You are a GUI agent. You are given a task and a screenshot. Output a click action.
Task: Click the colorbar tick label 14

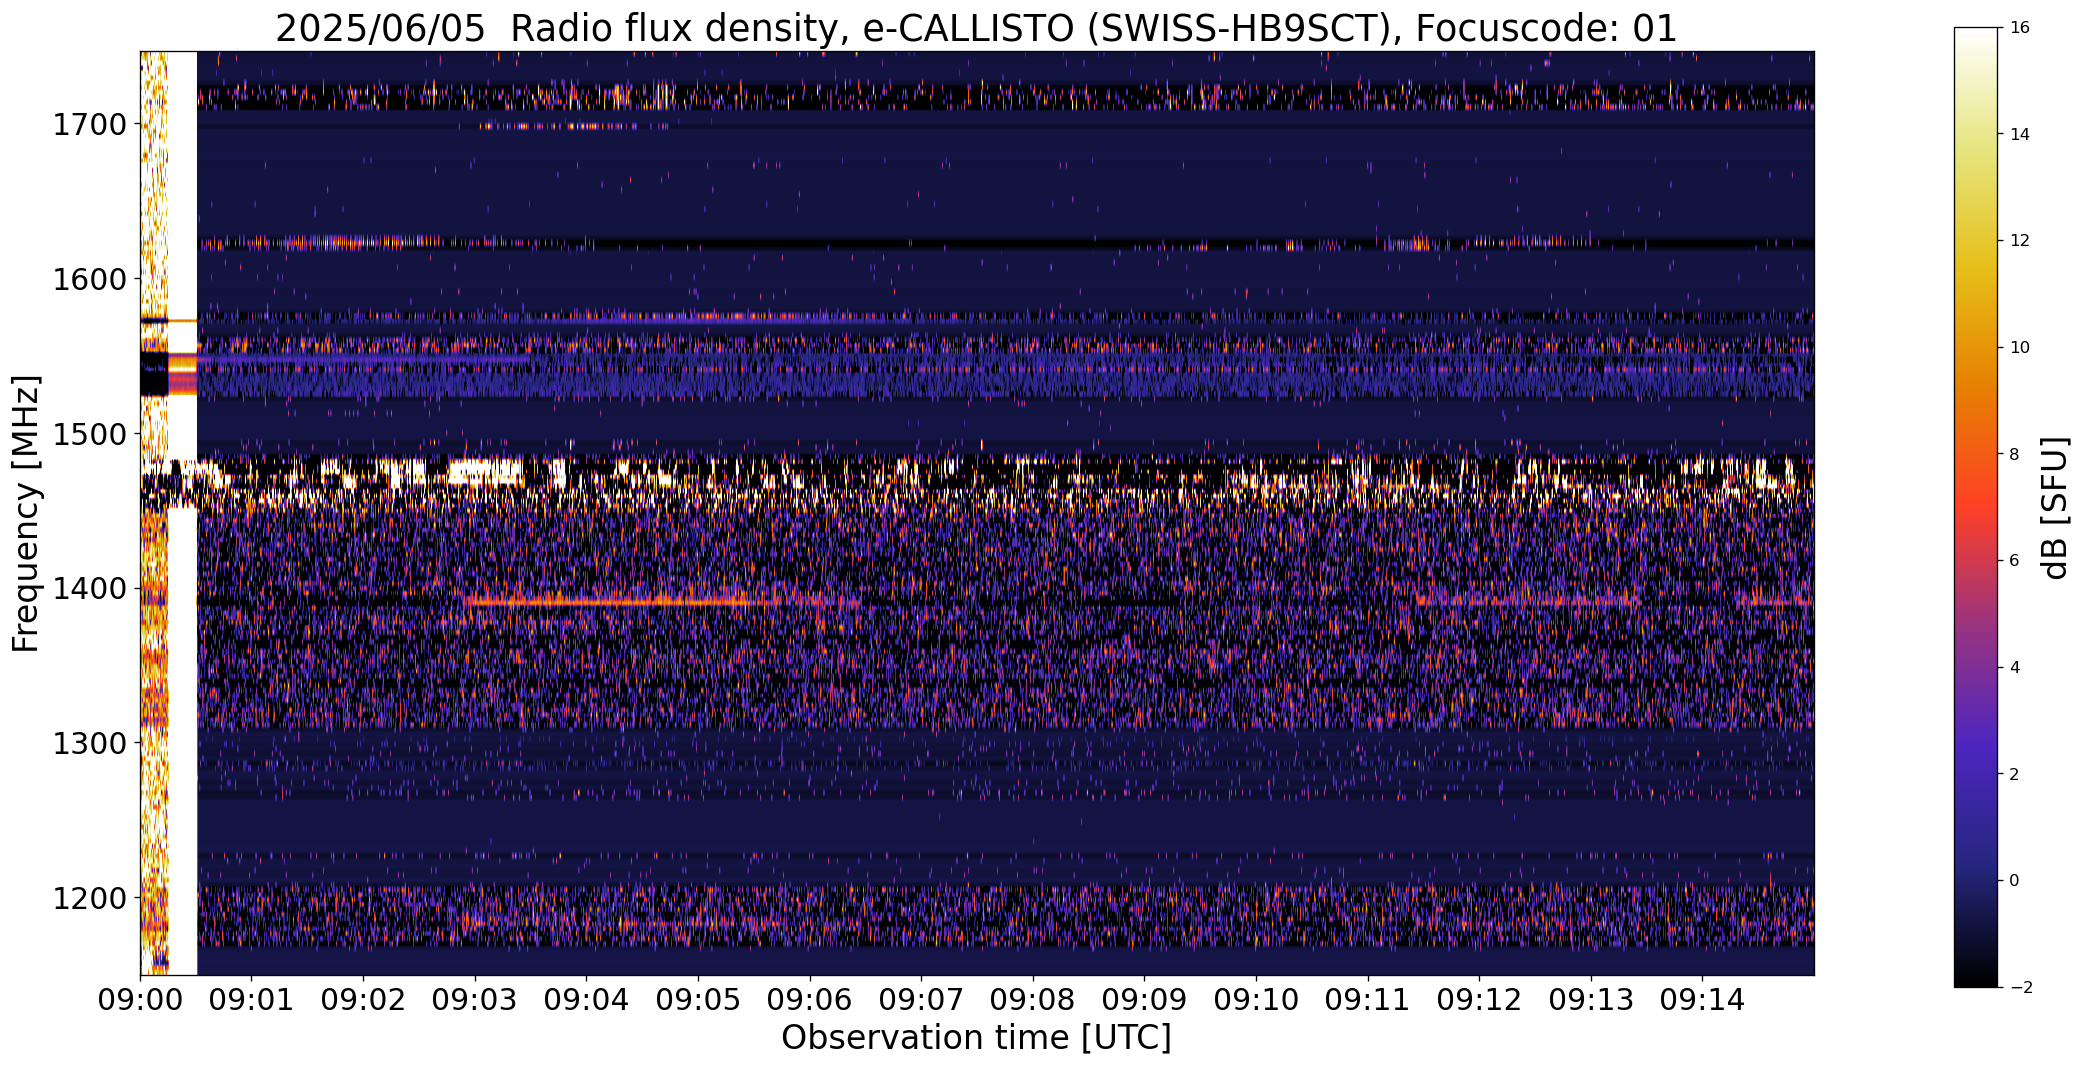pyautogui.click(x=2019, y=134)
